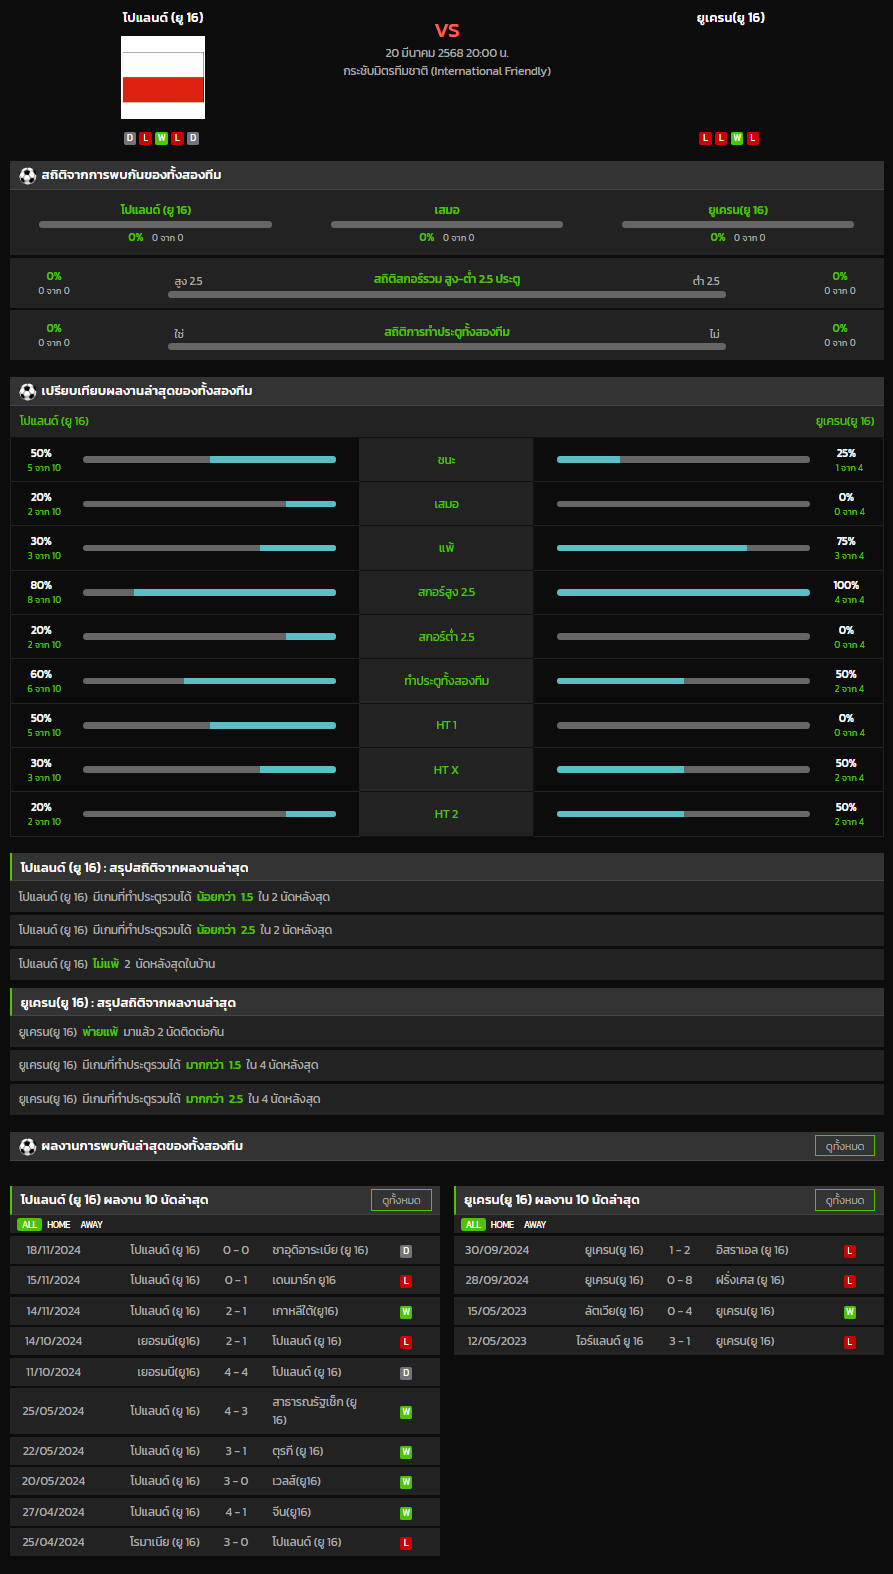The height and width of the screenshot is (1574, 893).
Task: Click the date 14/10/2024 in Poland list
Action: (x=54, y=1341)
